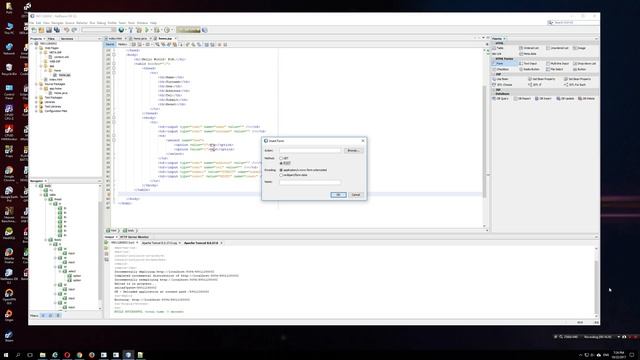Click the Run Project green arrow icon
Screen dimensions: 640x360
tap(147, 30)
